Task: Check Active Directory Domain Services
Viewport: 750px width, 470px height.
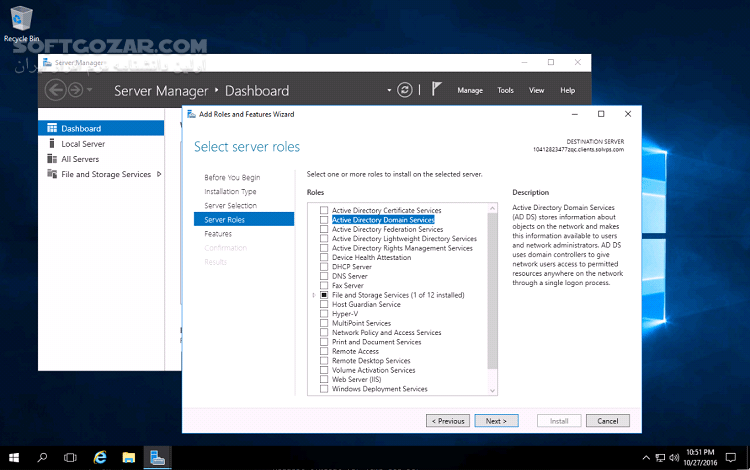Action: 324,220
